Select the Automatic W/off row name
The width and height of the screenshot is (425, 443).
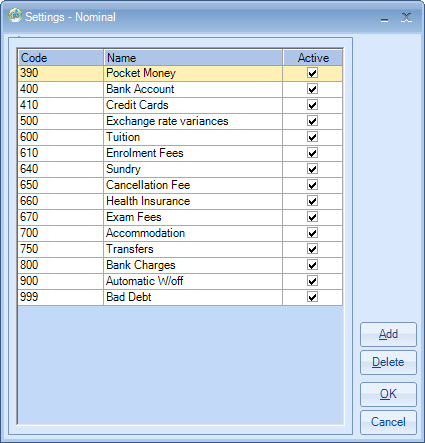pos(193,281)
